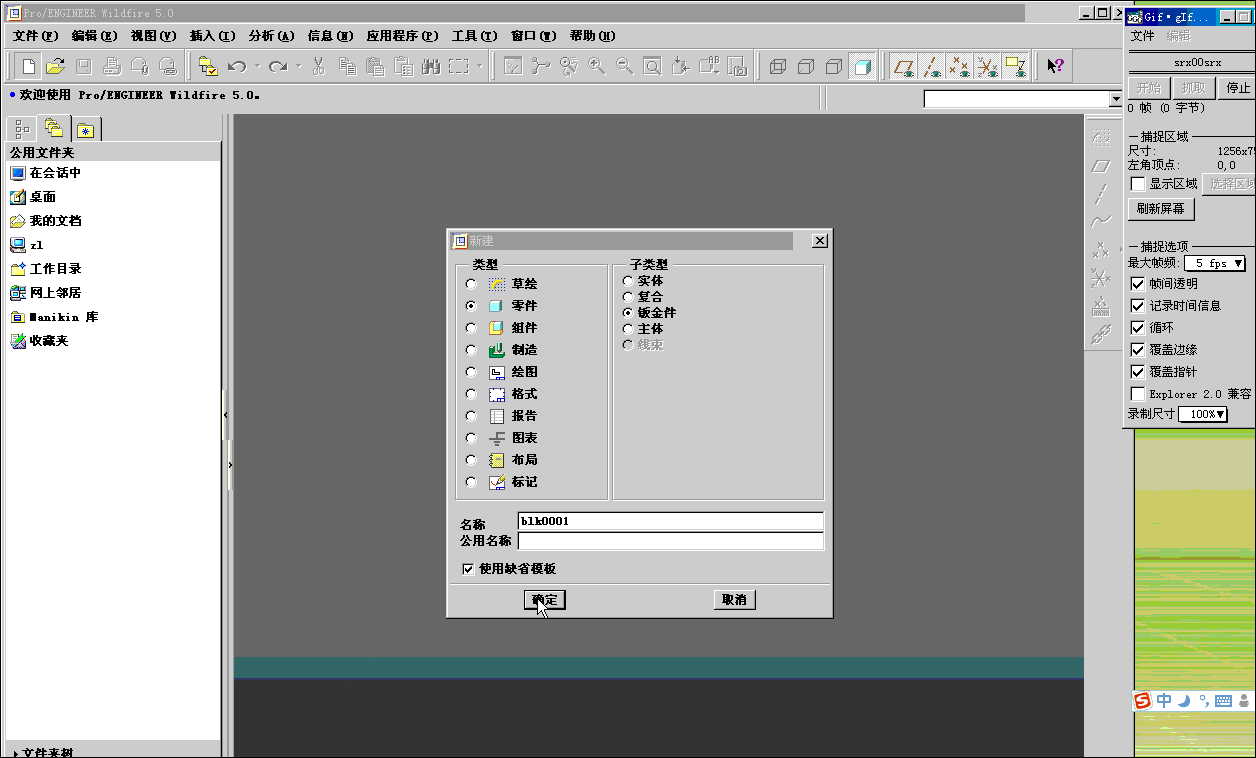
Task: Click the refit view toolbar icon
Action: tap(652, 66)
